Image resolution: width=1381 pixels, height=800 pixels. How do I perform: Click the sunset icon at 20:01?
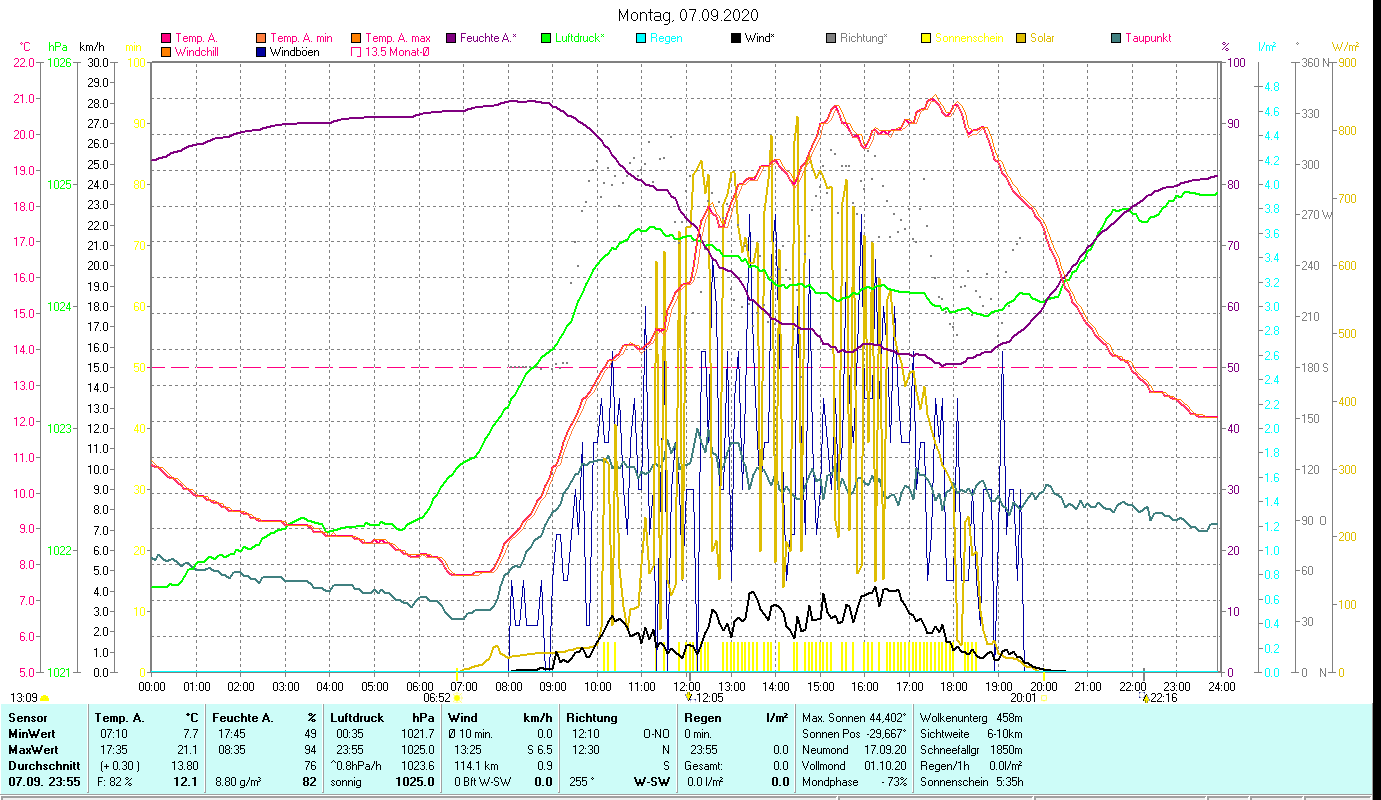tap(1044, 698)
